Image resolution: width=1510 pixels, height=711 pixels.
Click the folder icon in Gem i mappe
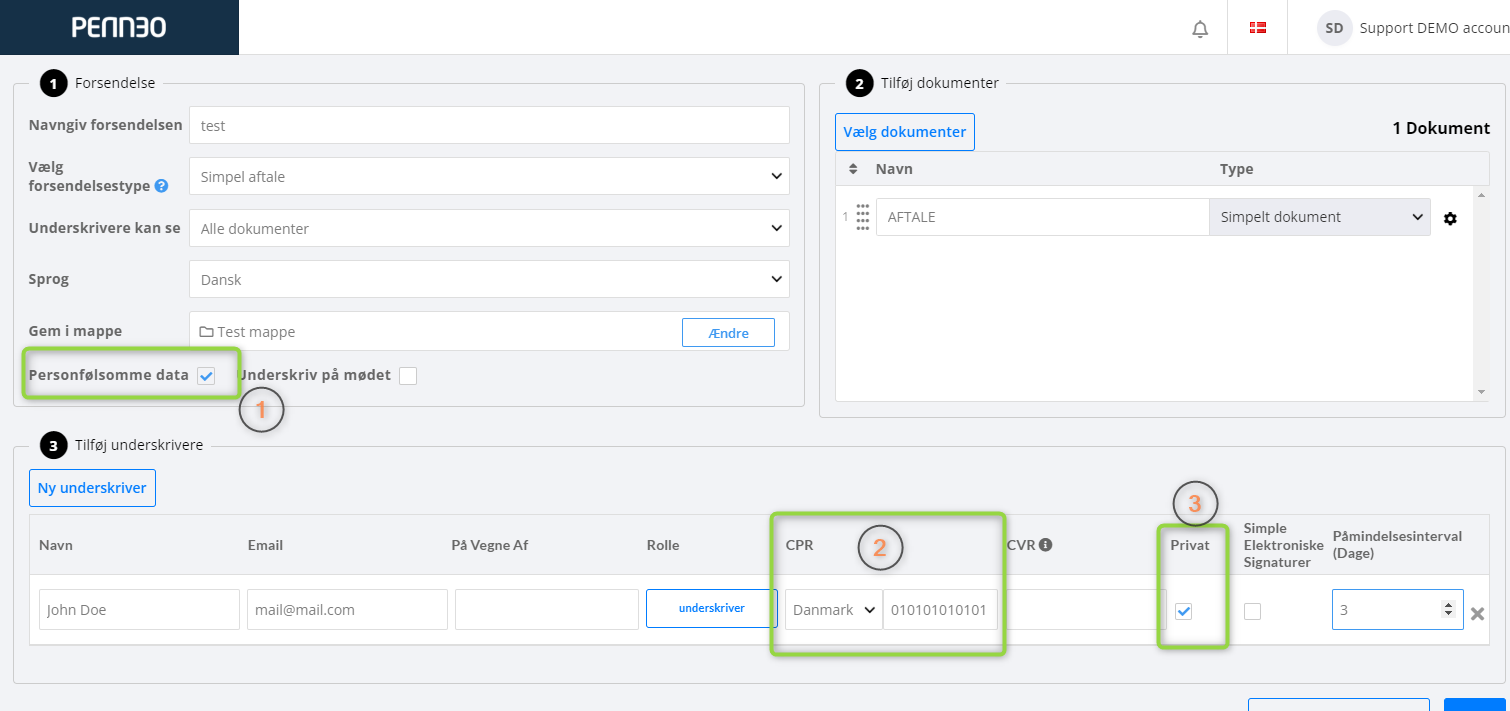[206, 332]
